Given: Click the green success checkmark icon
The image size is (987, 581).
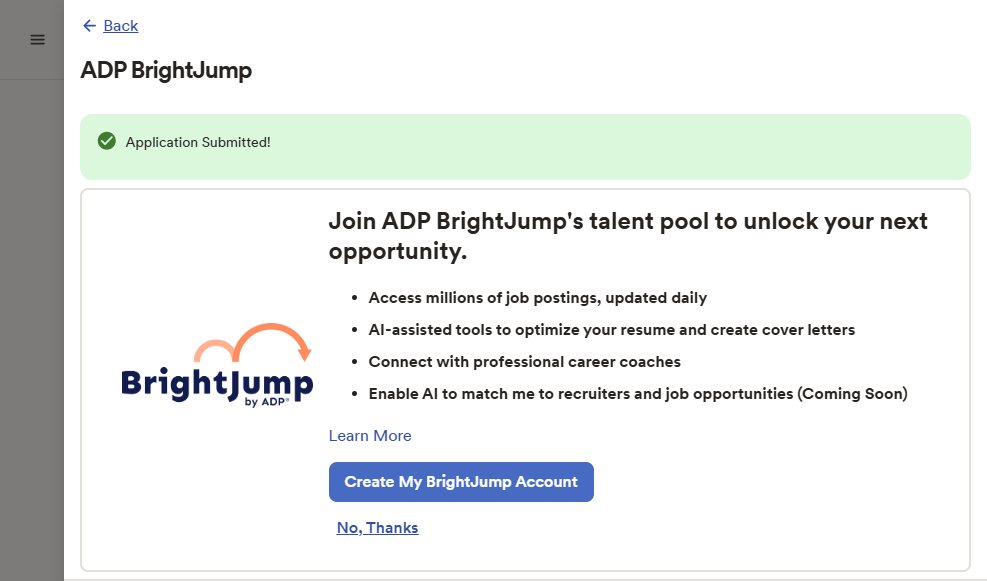Looking at the screenshot, I should (107, 142).
